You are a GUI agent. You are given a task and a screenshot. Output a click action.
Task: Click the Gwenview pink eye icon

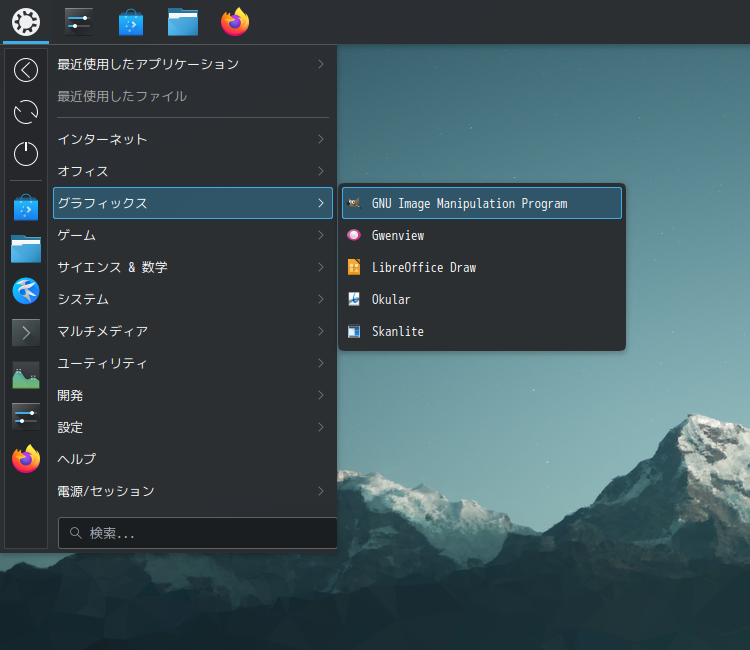(354, 235)
